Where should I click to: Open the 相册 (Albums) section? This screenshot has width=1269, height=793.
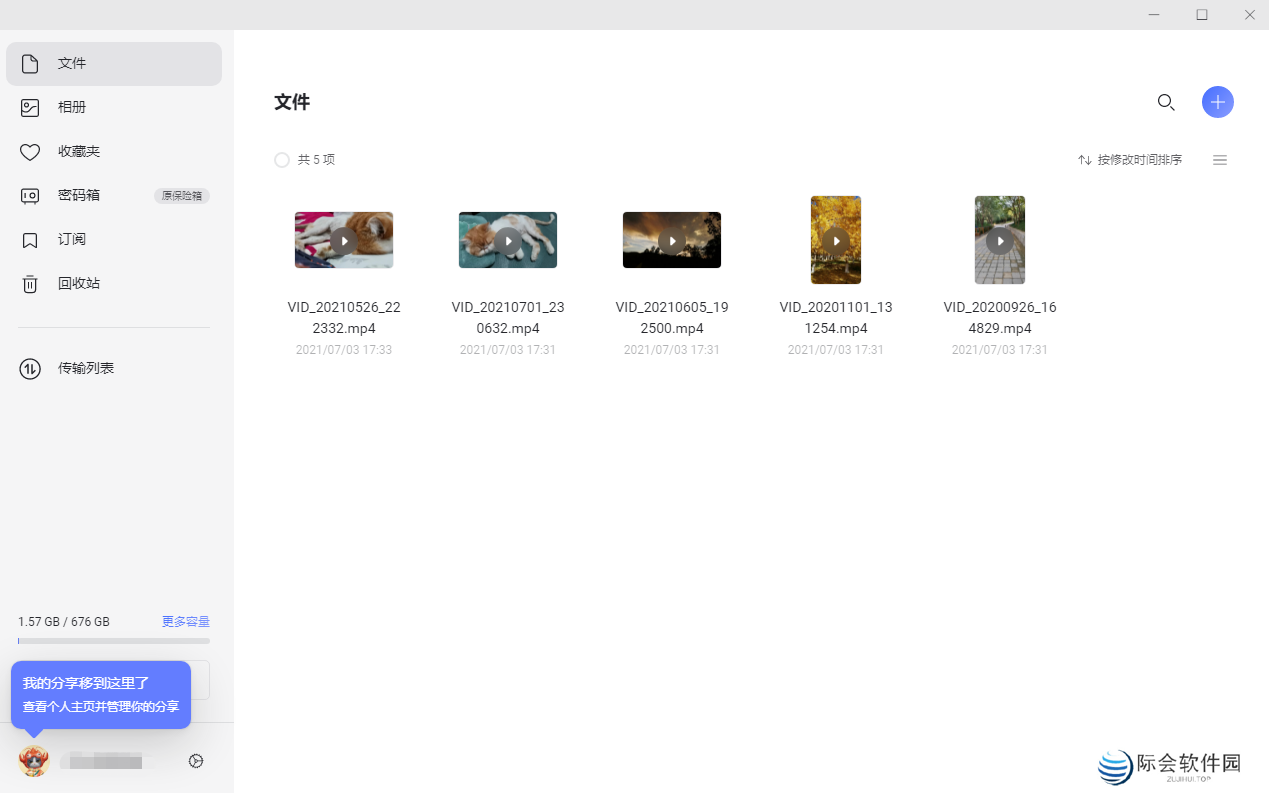pyautogui.click(x=71, y=107)
